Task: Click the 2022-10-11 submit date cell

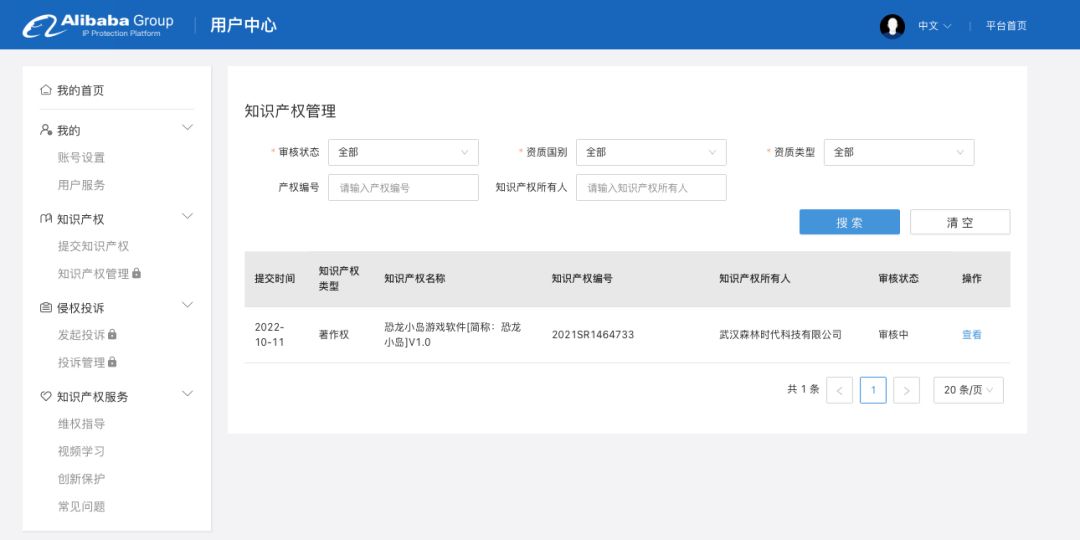Action: coord(269,335)
